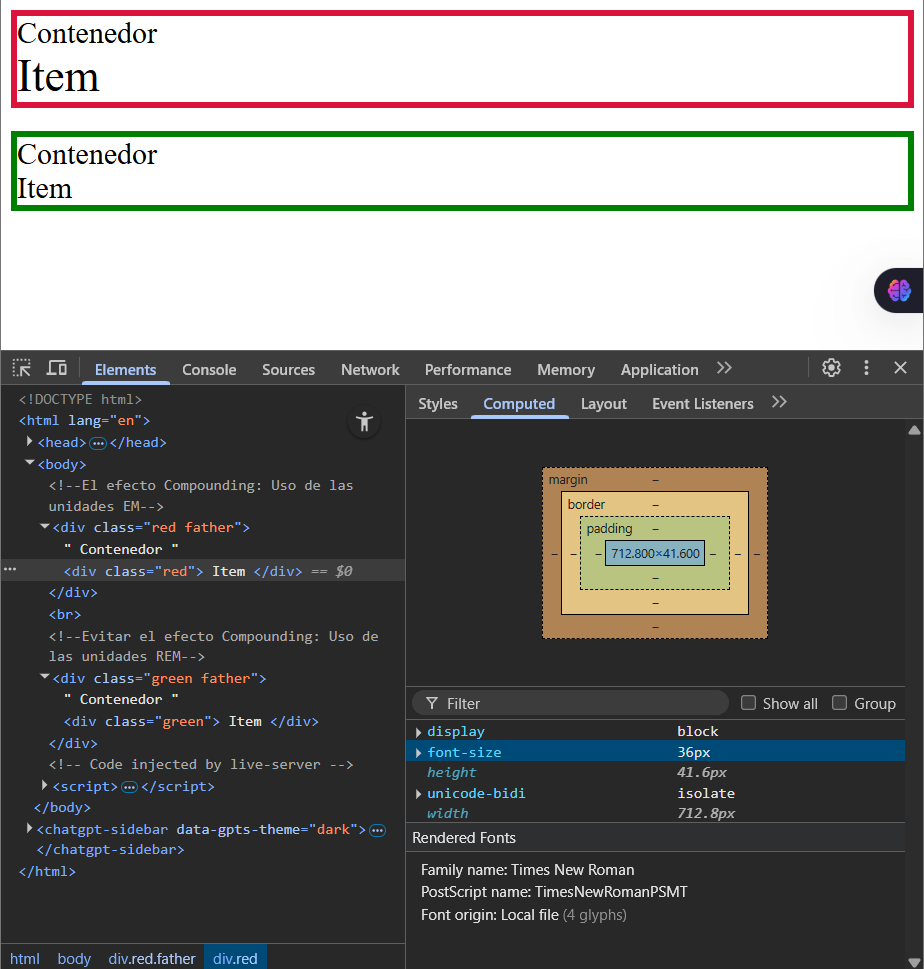
Task: Open the DevTools three-dot customize menu
Action: click(867, 368)
